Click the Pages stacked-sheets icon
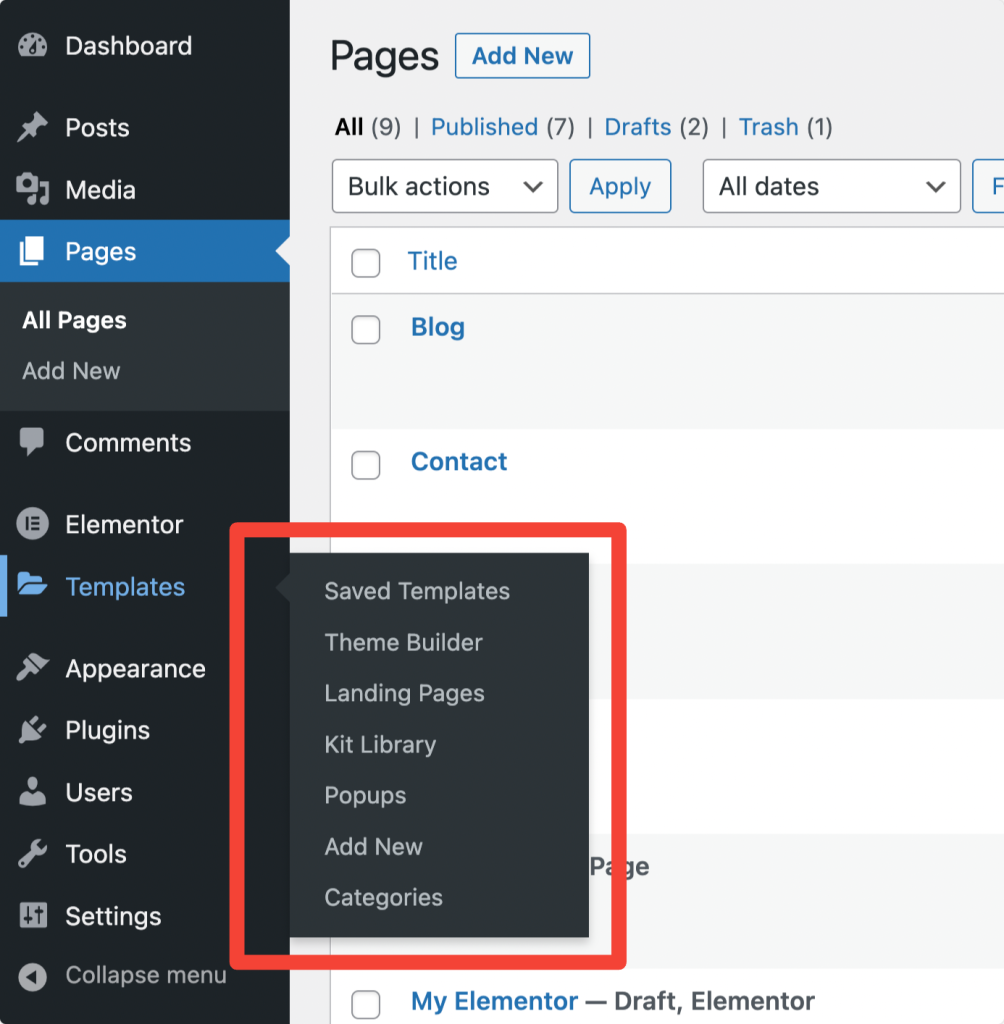Image resolution: width=1004 pixels, height=1024 pixels. (x=32, y=251)
